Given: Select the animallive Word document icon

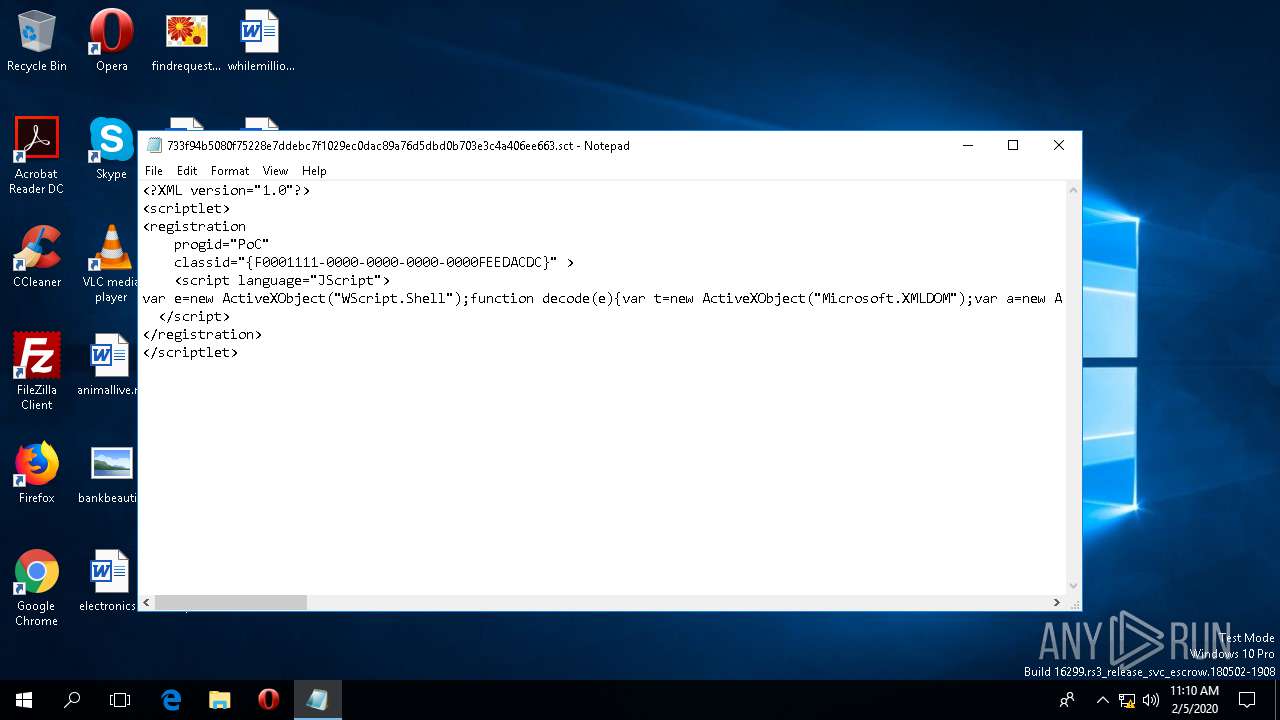Looking at the screenshot, I should coord(108,364).
